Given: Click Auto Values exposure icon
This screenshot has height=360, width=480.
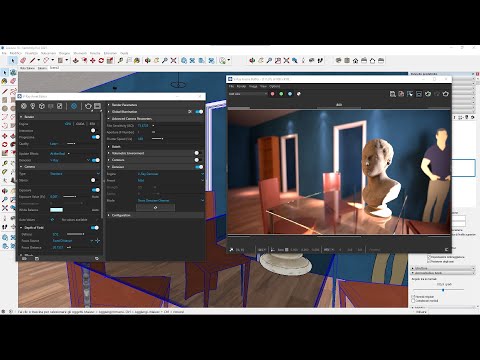Looking at the screenshot, I should (52, 220).
